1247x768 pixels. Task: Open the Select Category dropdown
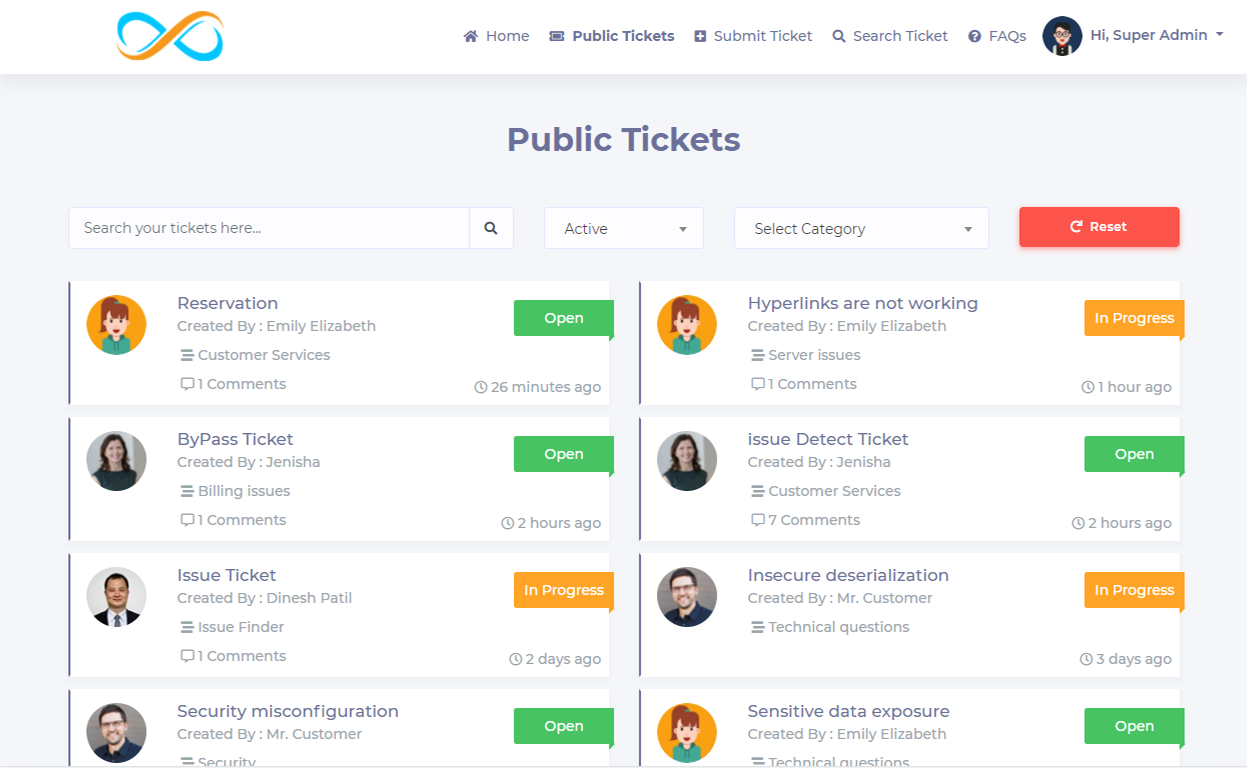pyautogui.click(x=861, y=228)
